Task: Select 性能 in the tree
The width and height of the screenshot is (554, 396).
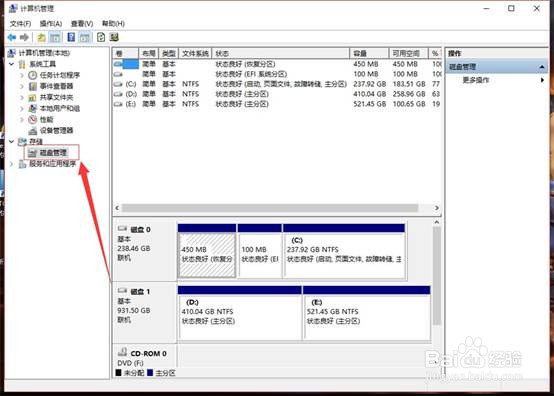Action: [x=46, y=119]
